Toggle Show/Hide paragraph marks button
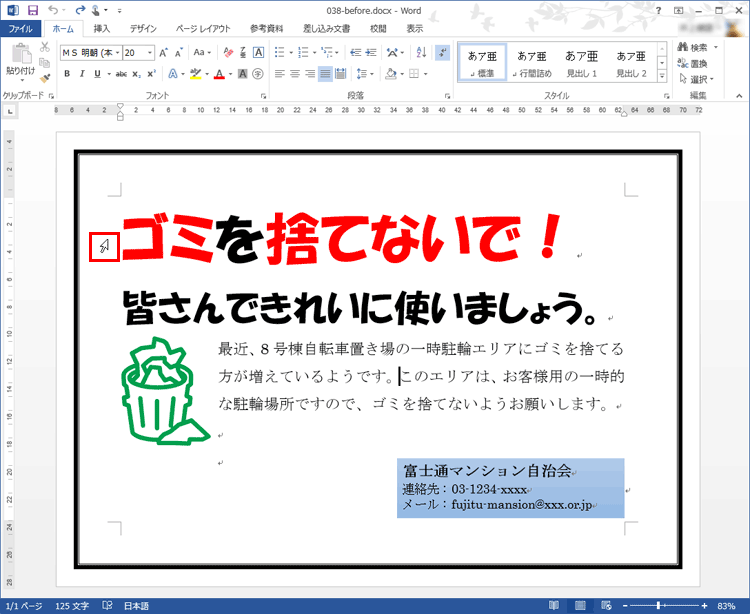 (x=442, y=53)
